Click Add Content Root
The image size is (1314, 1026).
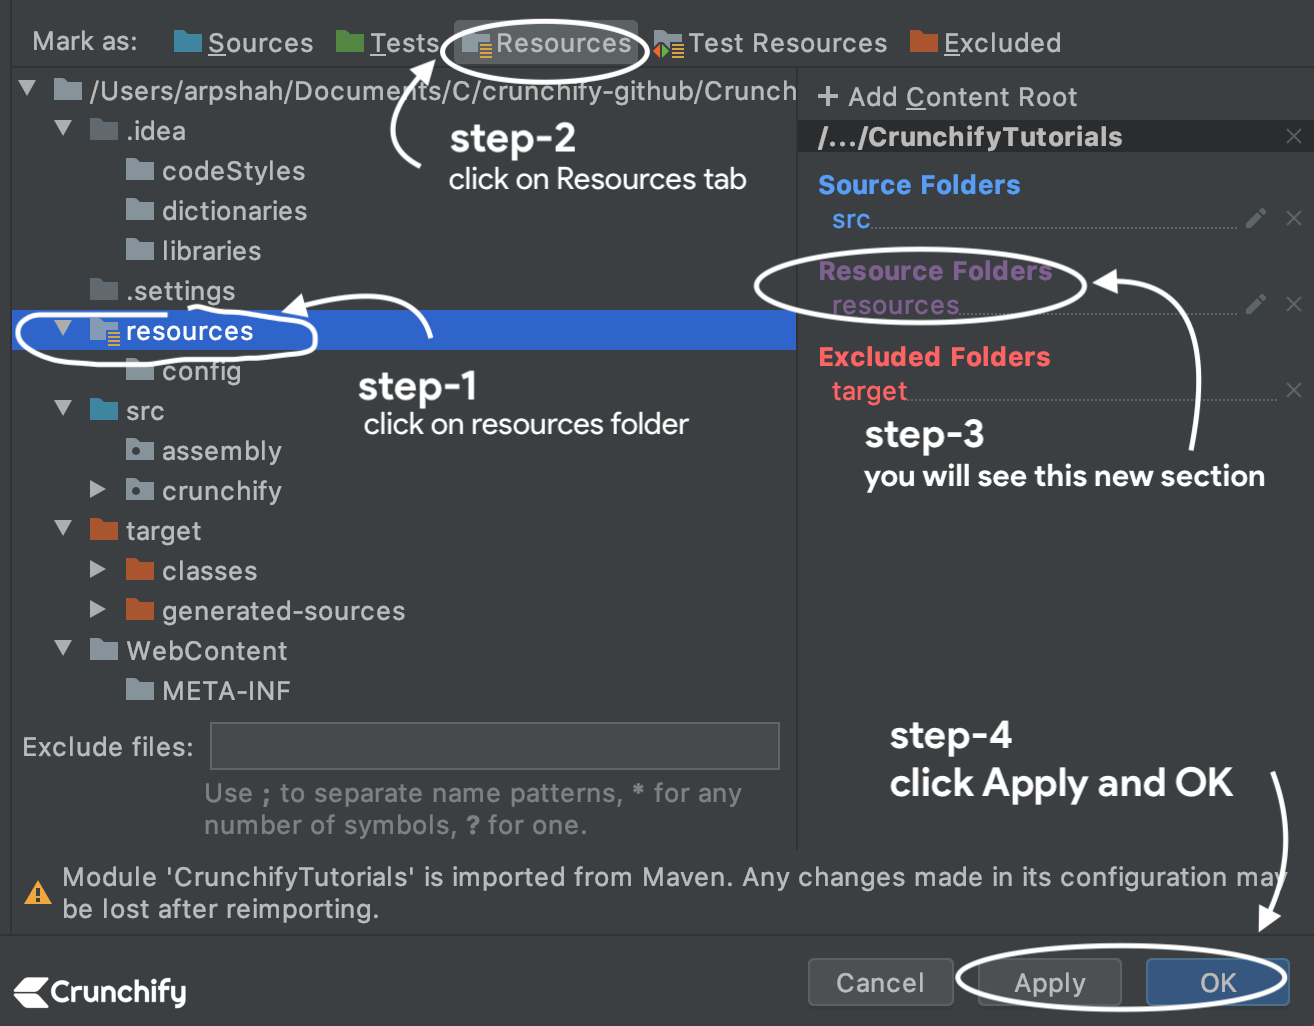coord(946,96)
